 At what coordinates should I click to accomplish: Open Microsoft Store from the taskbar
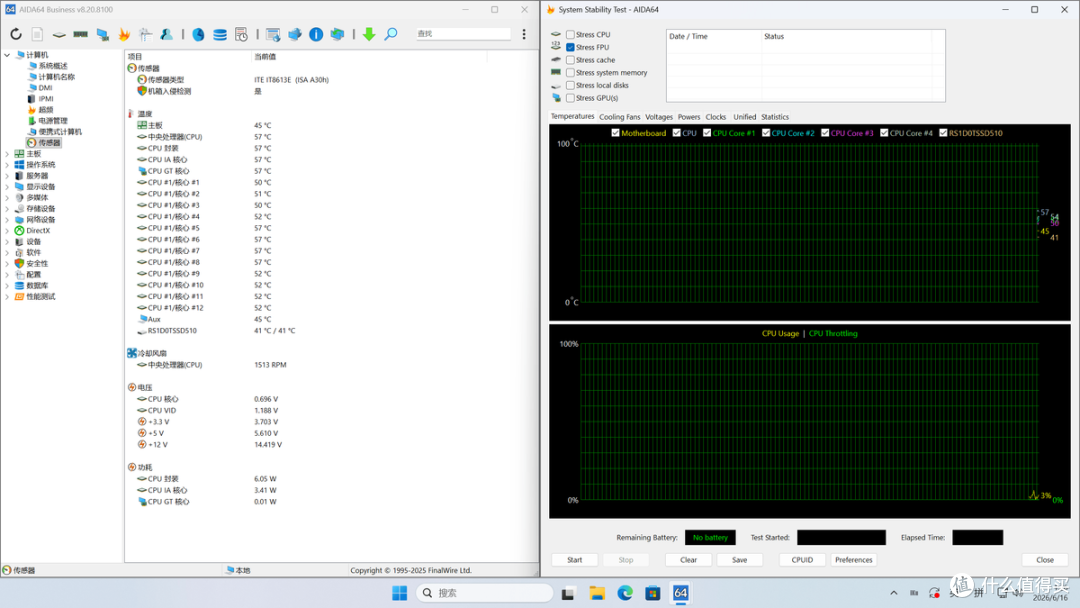pyautogui.click(x=653, y=593)
